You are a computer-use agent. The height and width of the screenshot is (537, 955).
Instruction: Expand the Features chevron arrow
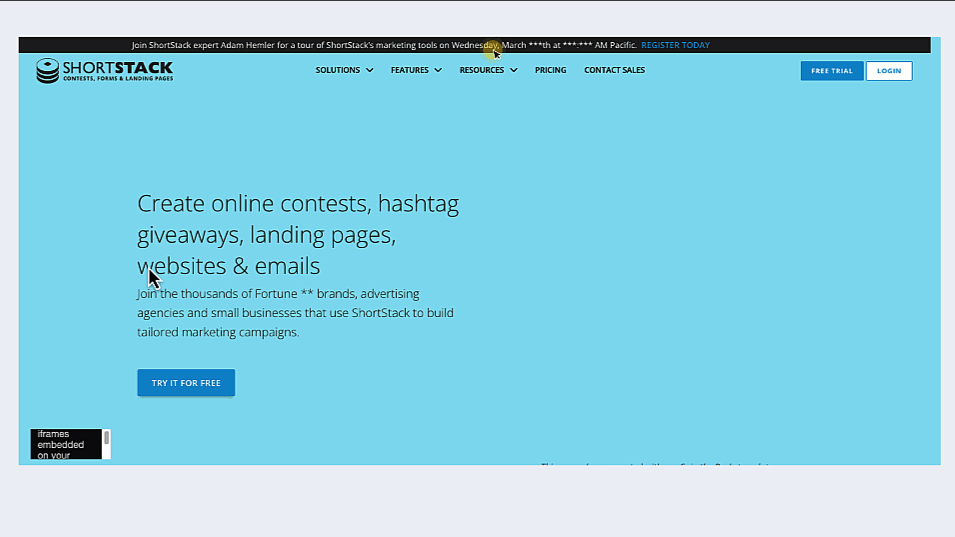[x=438, y=71]
